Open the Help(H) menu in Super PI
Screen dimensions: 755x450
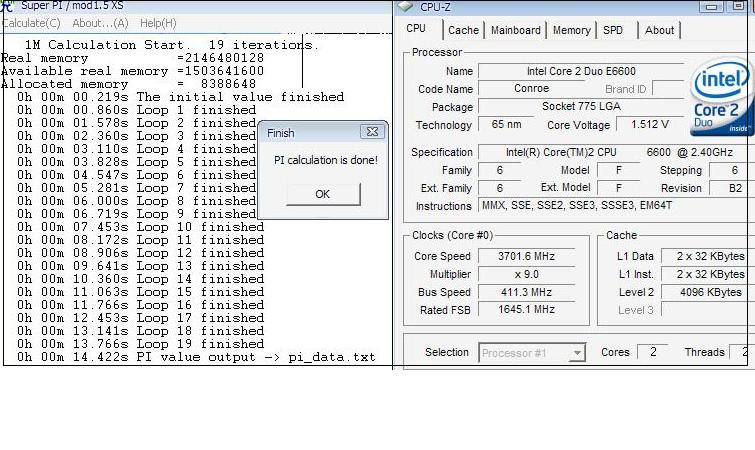(x=158, y=23)
